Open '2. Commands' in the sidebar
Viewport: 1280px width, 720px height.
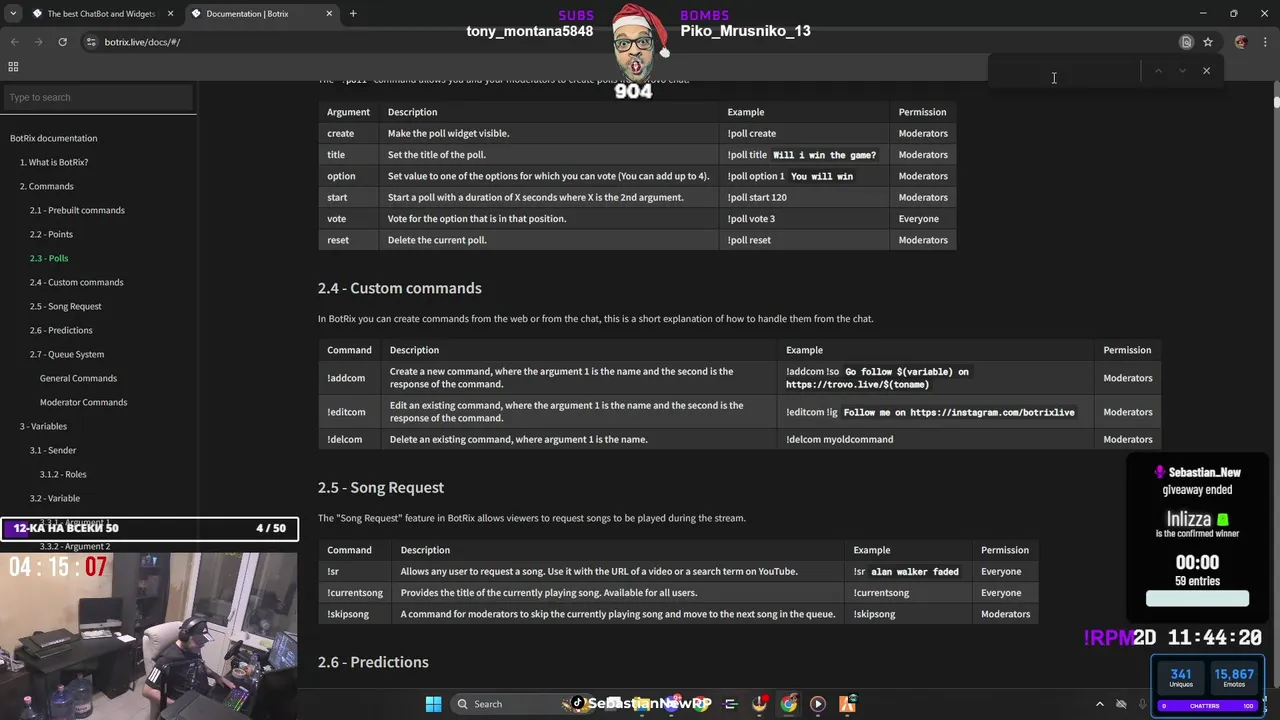coord(47,186)
